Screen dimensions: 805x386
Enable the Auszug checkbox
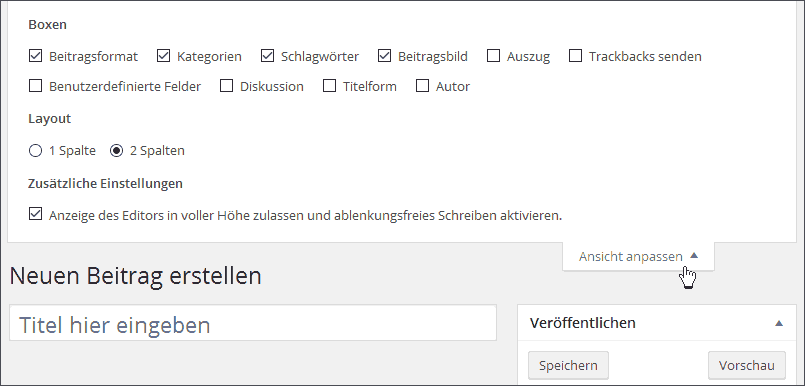point(493,56)
